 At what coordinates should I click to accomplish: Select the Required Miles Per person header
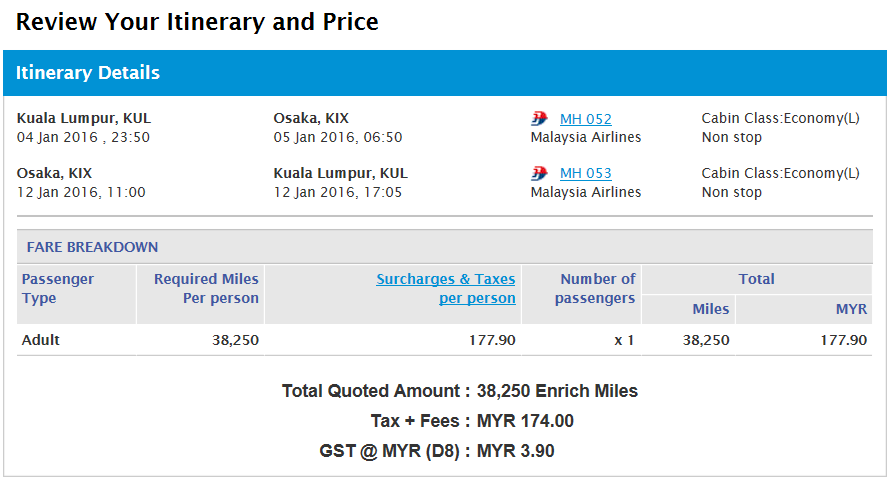[206, 289]
